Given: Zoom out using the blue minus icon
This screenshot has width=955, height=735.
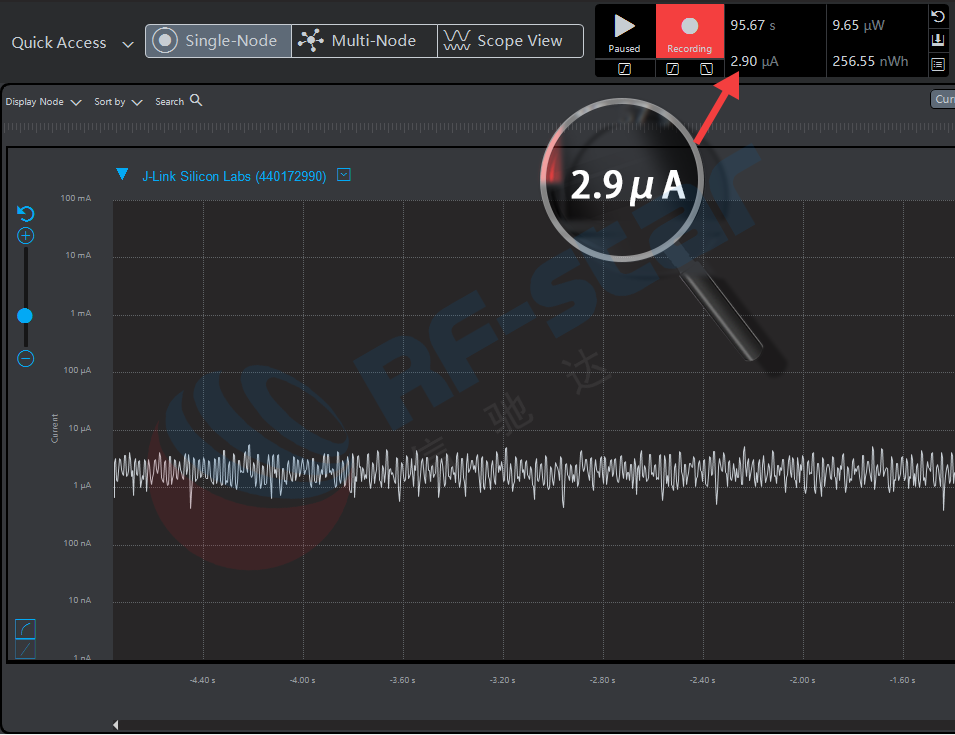Looking at the screenshot, I should pos(26,358).
